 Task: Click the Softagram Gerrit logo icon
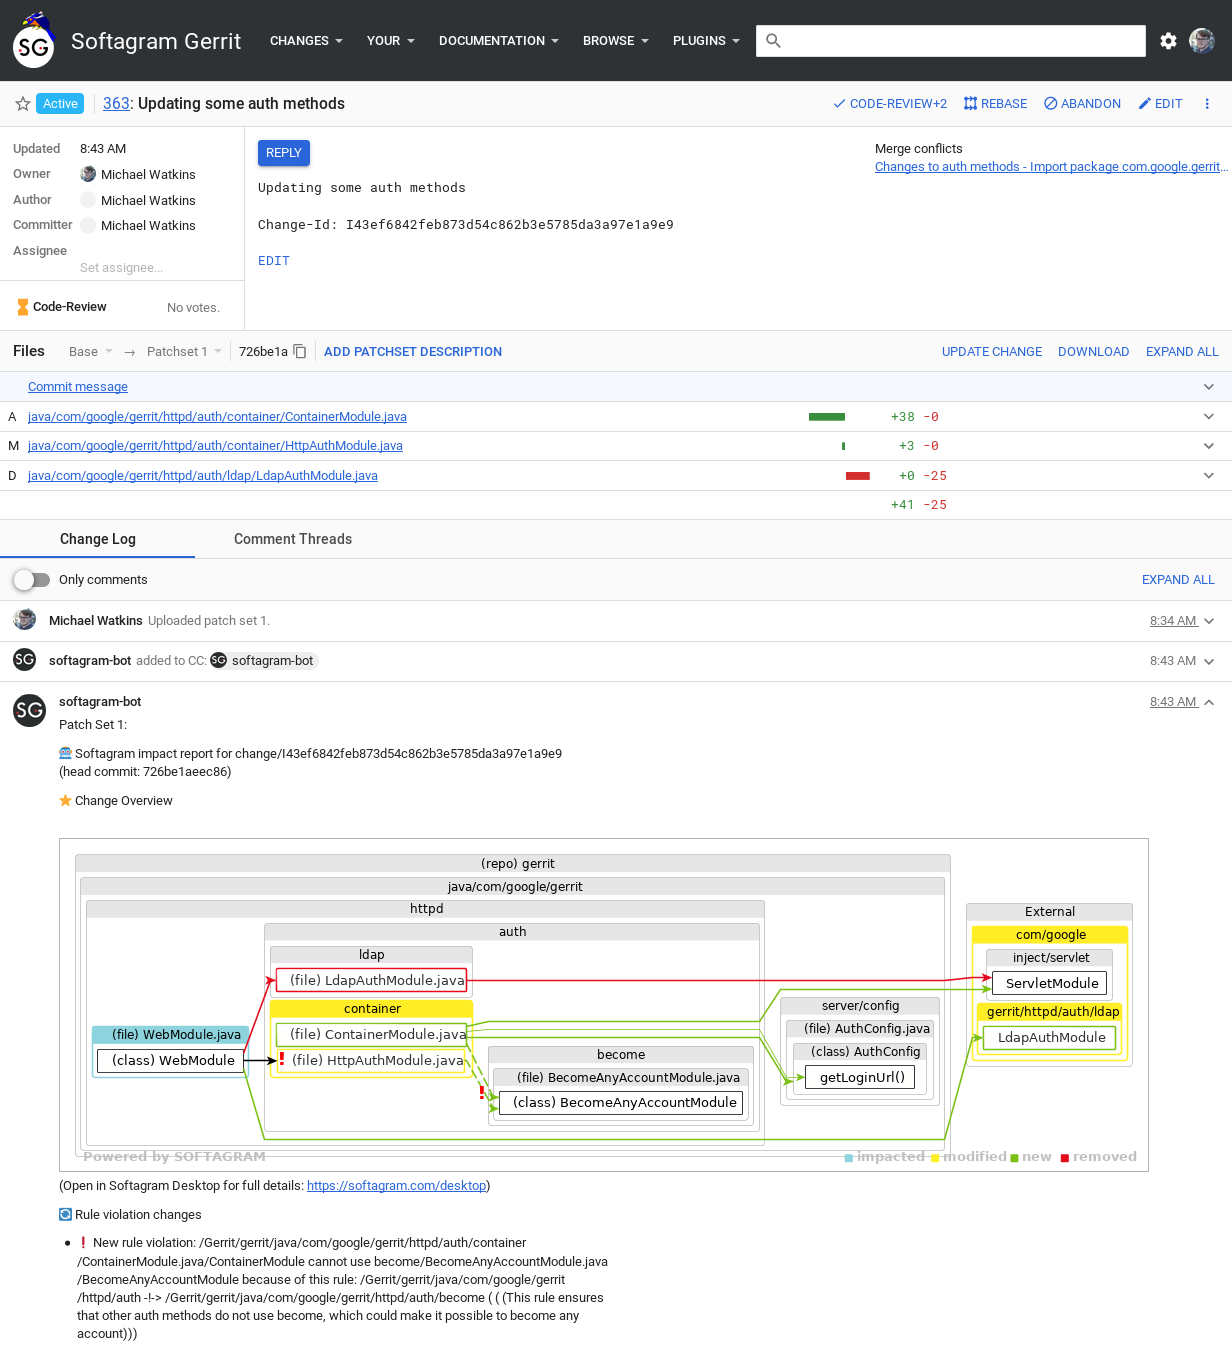tap(33, 41)
